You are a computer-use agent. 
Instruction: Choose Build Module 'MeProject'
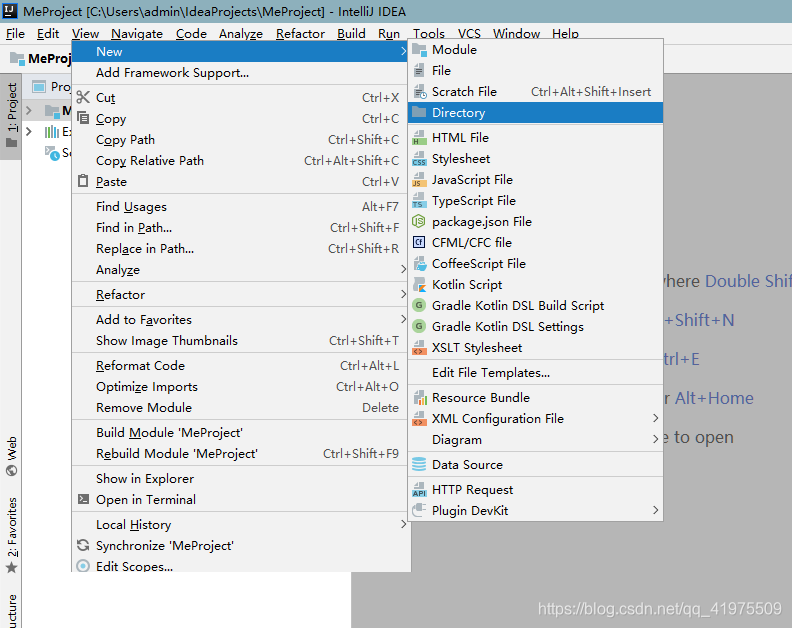[240, 432]
